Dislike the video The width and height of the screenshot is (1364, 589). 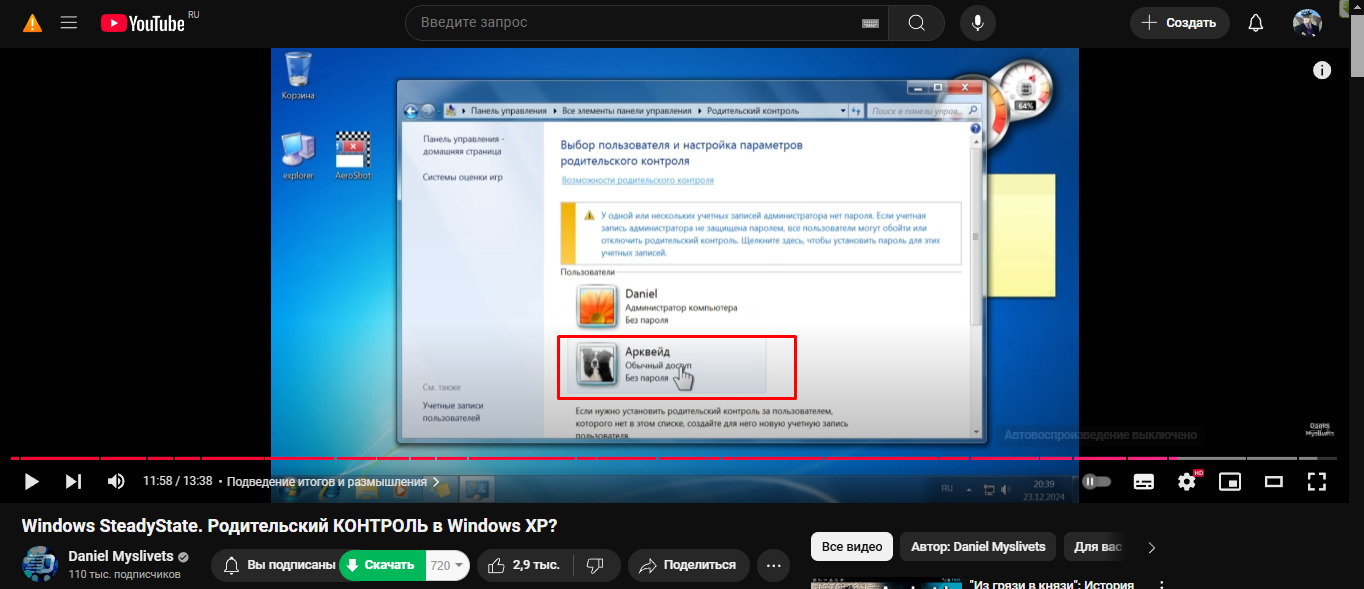click(x=595, y=565)
